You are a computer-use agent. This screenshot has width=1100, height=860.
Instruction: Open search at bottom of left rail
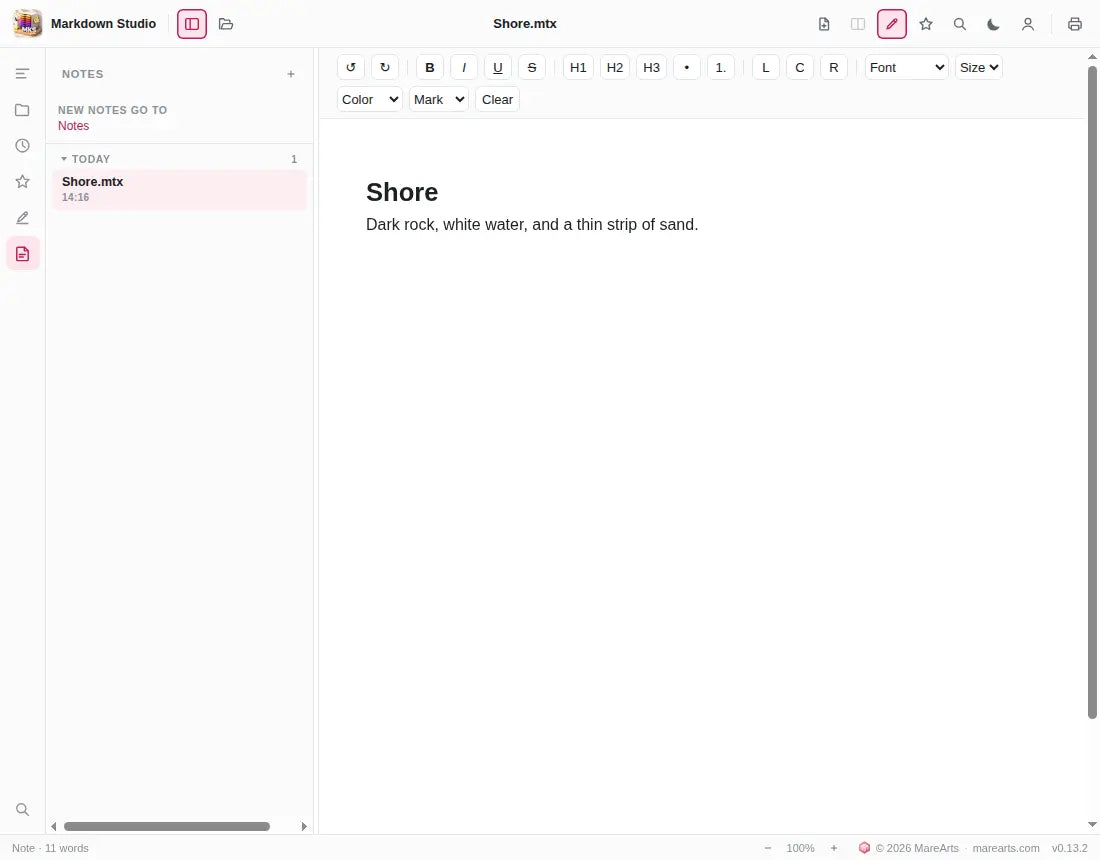coord(22,809)
